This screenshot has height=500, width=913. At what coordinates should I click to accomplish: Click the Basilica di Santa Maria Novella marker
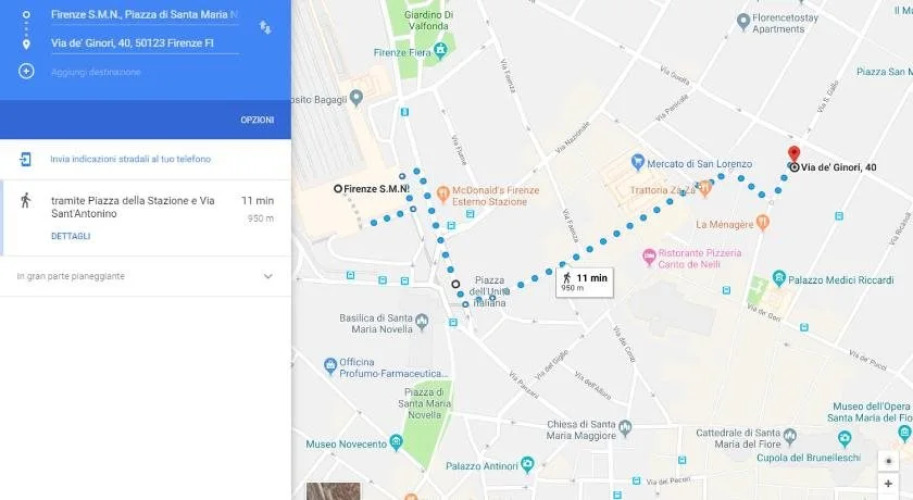pos(422,321)
